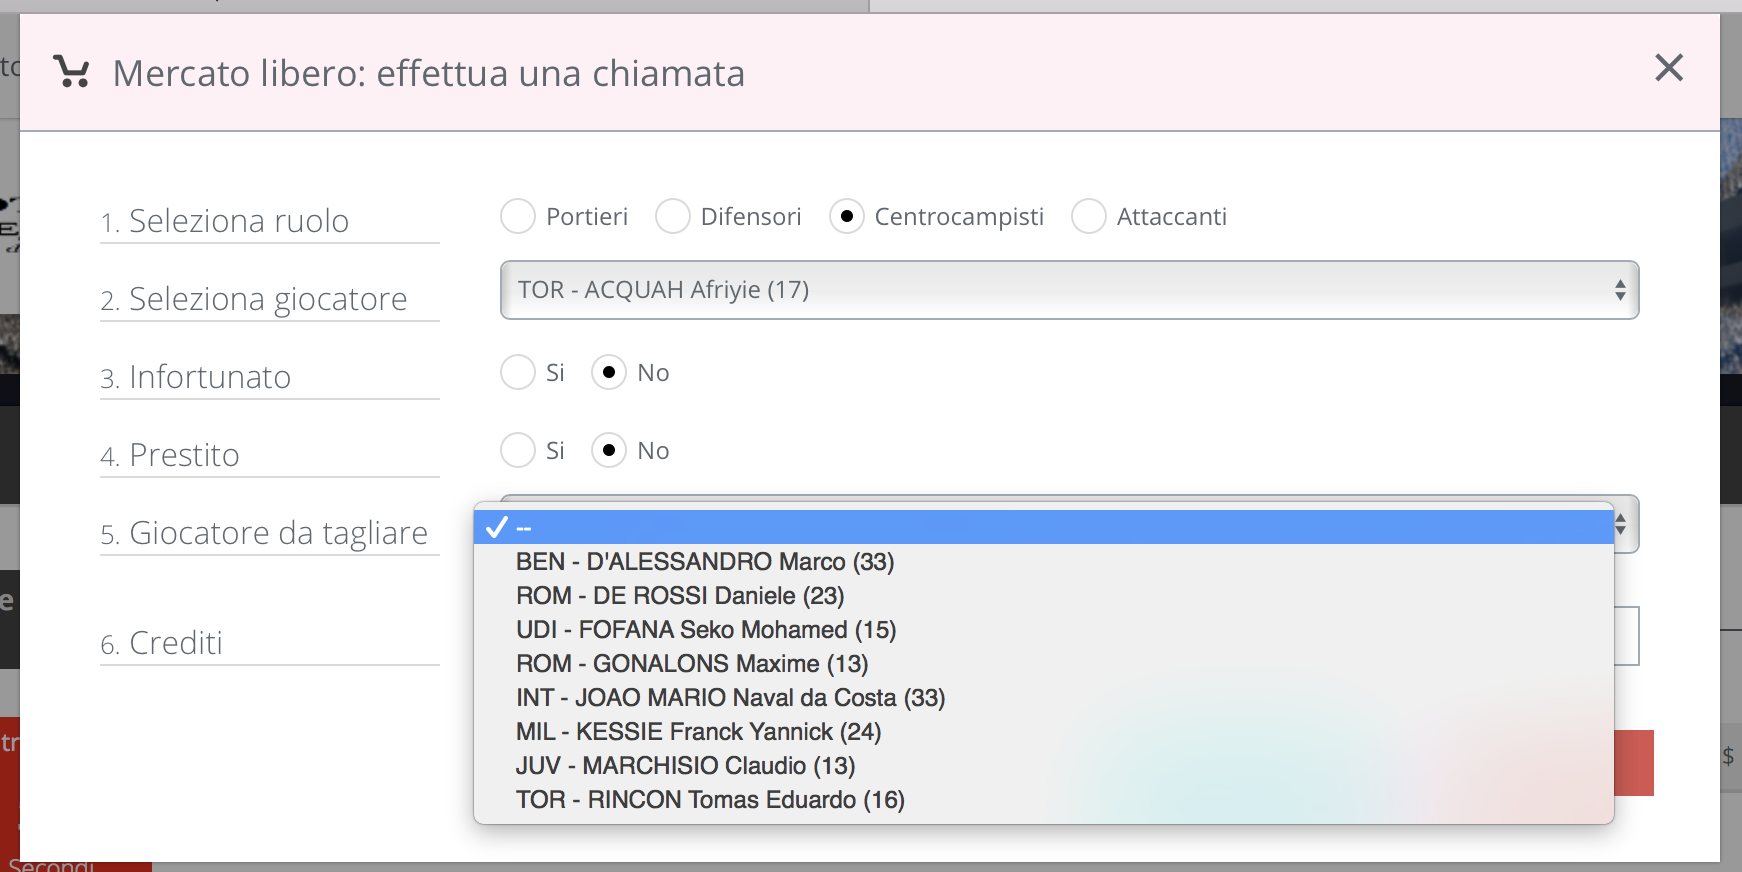Set Infortunato to Si
Viewport: 1742px width, 872px height.
click(x=518, y=372)
